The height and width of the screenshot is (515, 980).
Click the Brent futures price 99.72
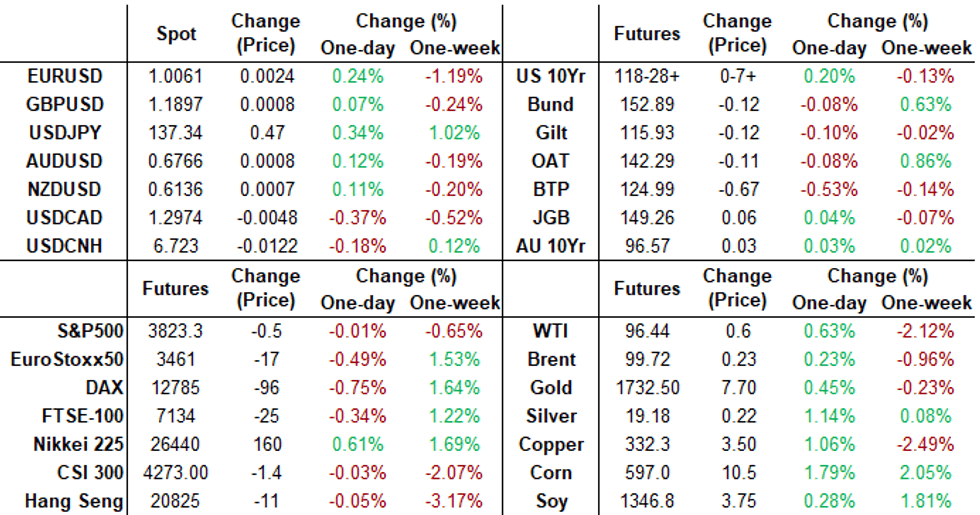point(645,359)
